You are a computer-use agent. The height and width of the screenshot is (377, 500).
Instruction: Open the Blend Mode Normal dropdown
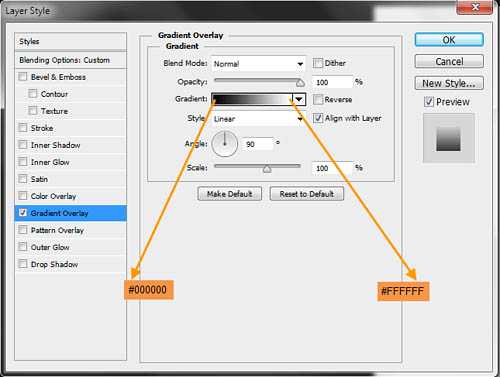(x=258, y=64)
